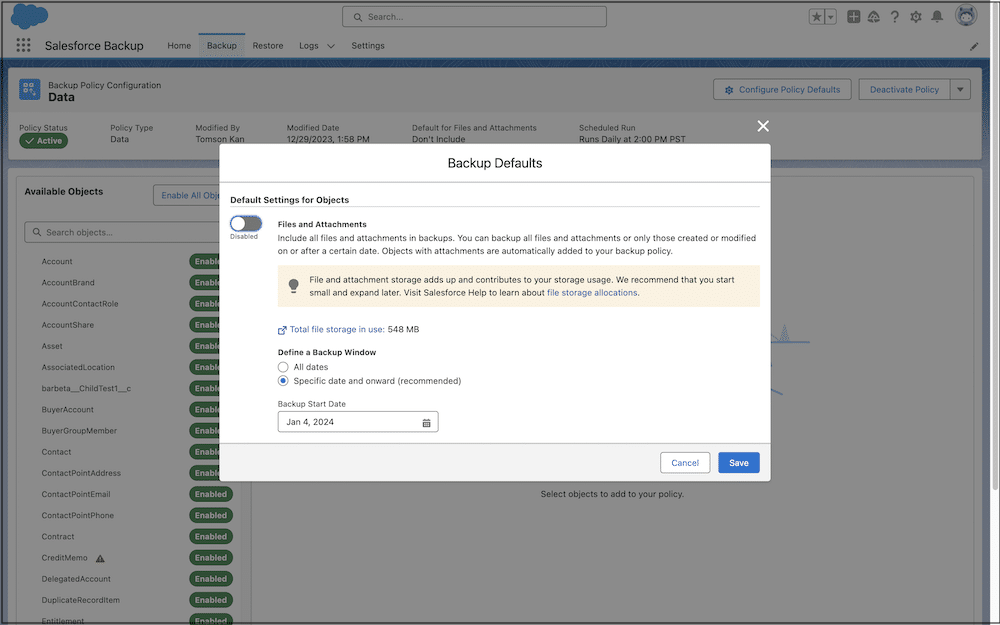Click the Deactivate Policy button
This screenshot has height=625, width=1000.
click(x=904, y=89)
